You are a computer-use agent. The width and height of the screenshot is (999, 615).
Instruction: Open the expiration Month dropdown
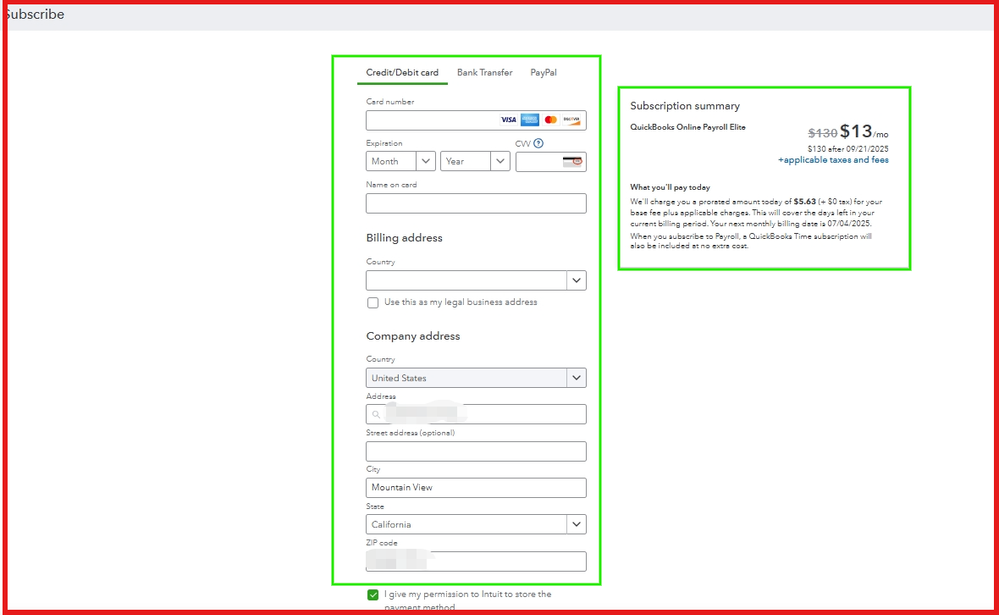401,161
